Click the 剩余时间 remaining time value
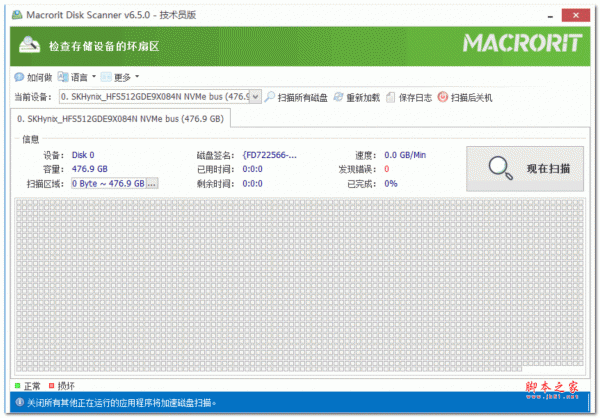The image size is (600, 418). pyautogui.click(x=253, y=184)
